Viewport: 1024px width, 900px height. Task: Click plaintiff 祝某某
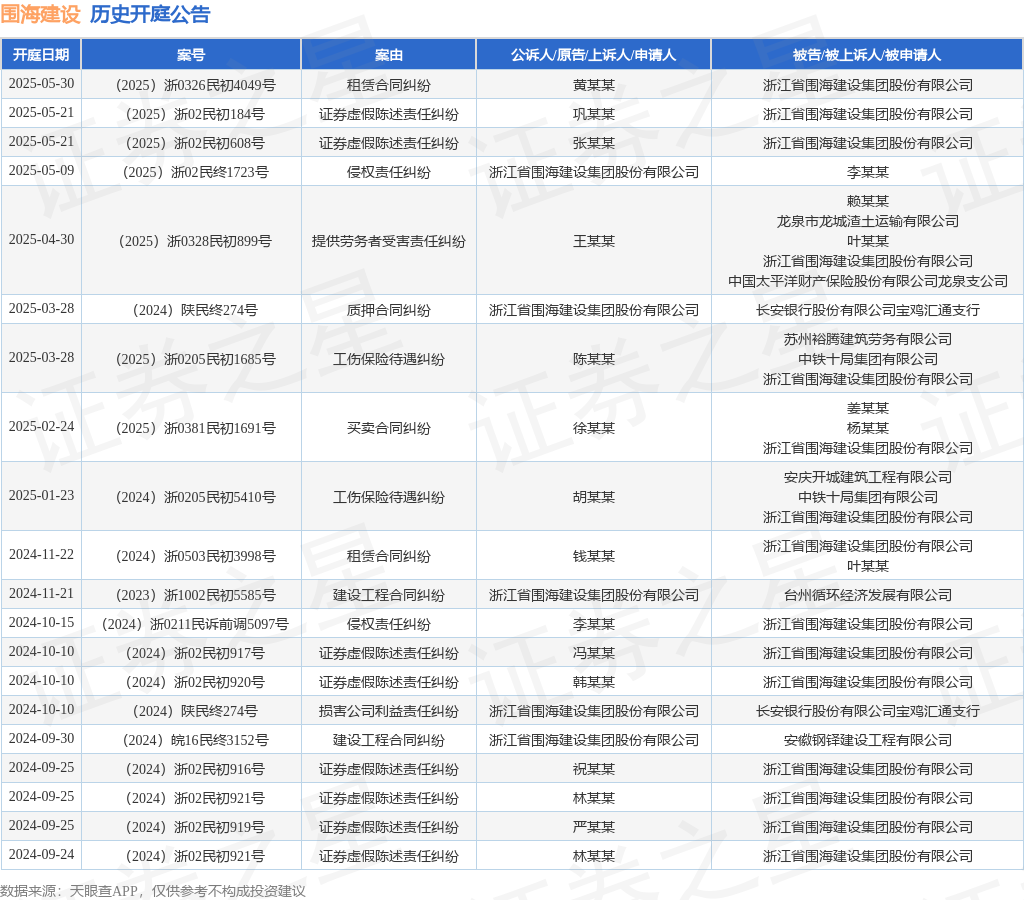(x=594, y=769)
